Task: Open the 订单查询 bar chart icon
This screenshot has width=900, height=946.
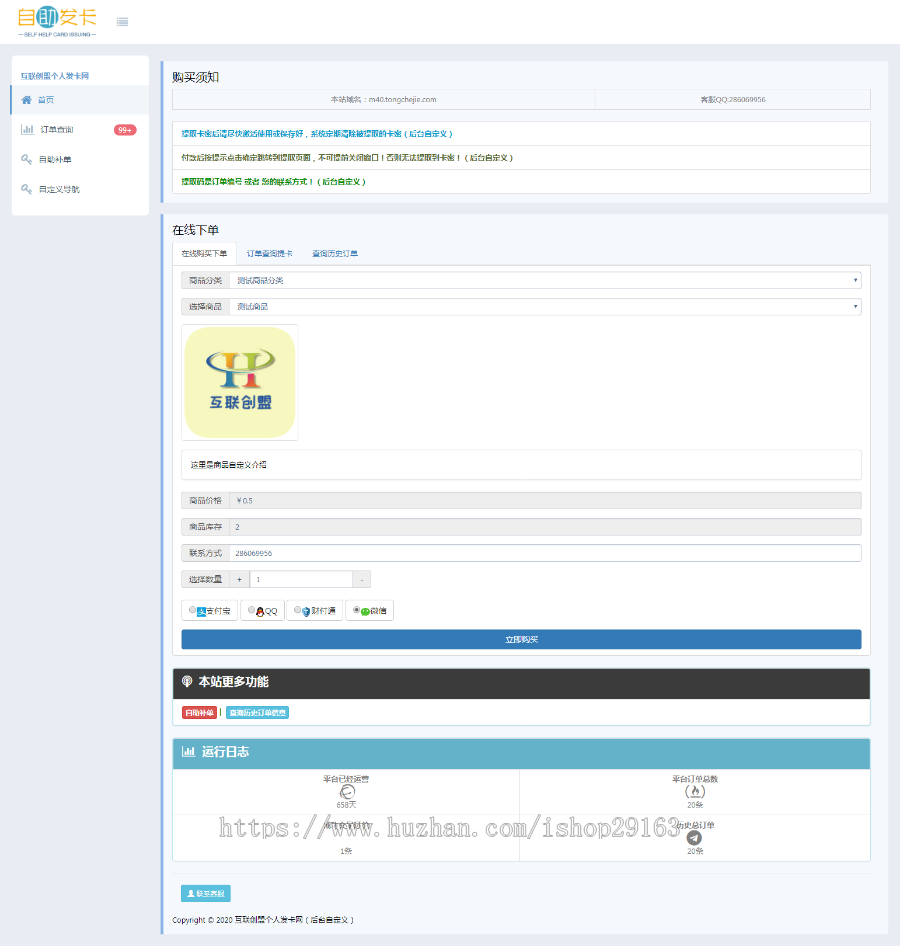Action: tap(27, 129)
